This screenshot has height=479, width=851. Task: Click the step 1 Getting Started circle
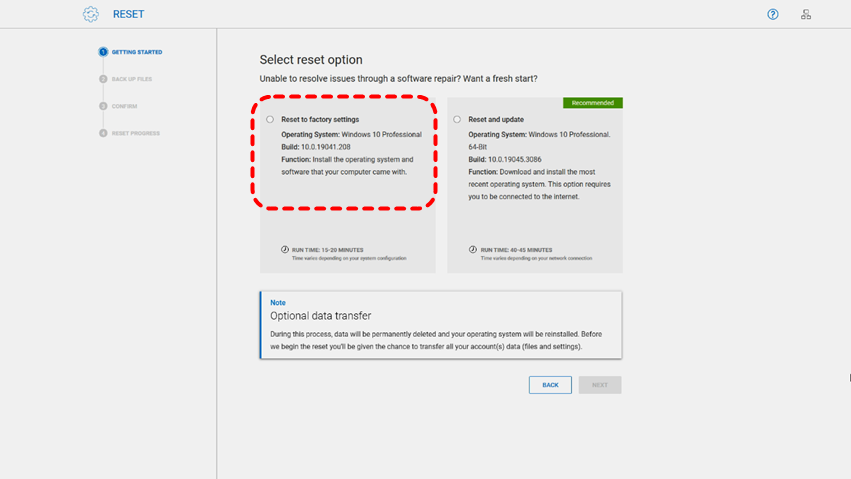click(103, 52)
